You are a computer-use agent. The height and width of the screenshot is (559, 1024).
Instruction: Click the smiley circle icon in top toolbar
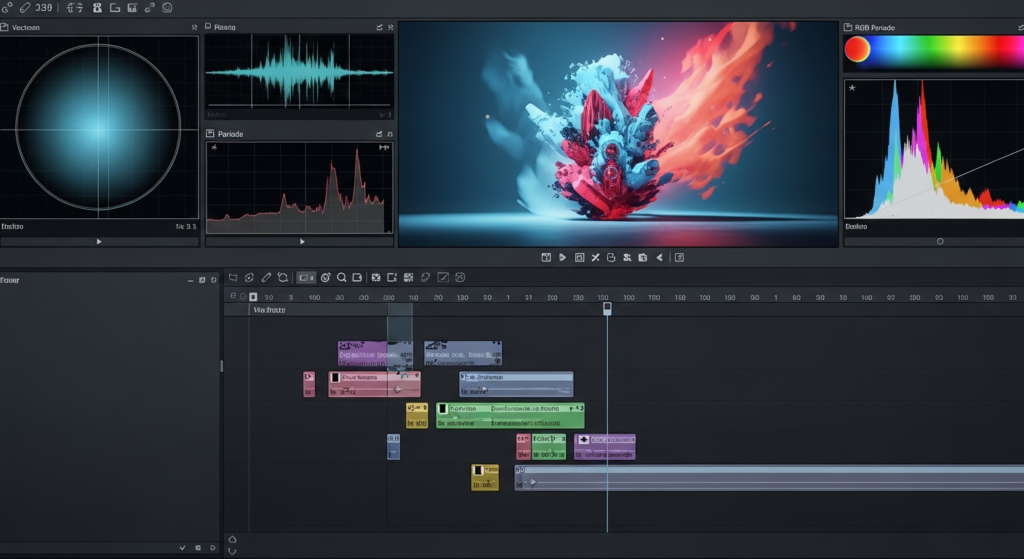click(166, 8)
